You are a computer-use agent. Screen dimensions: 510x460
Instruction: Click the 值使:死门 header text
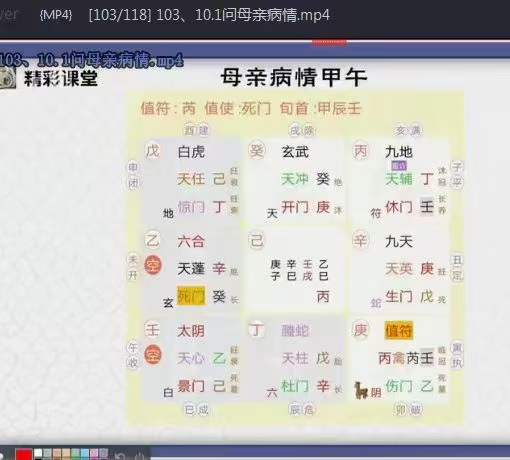pos(238,109)
